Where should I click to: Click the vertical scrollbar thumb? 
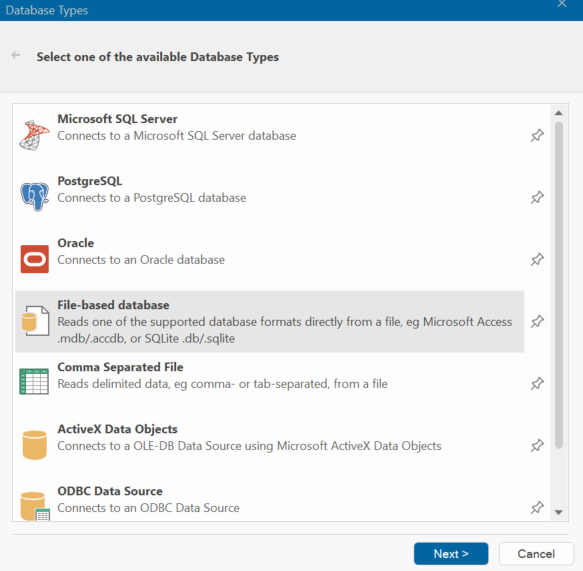coord(559,285)
